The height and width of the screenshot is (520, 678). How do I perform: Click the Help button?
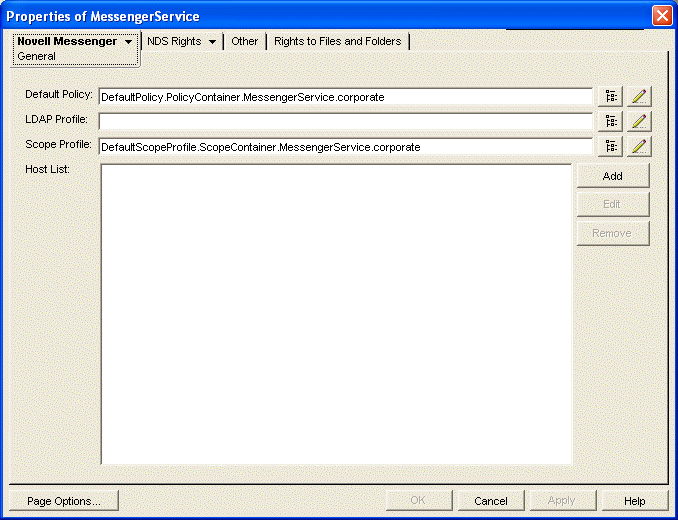634,501
